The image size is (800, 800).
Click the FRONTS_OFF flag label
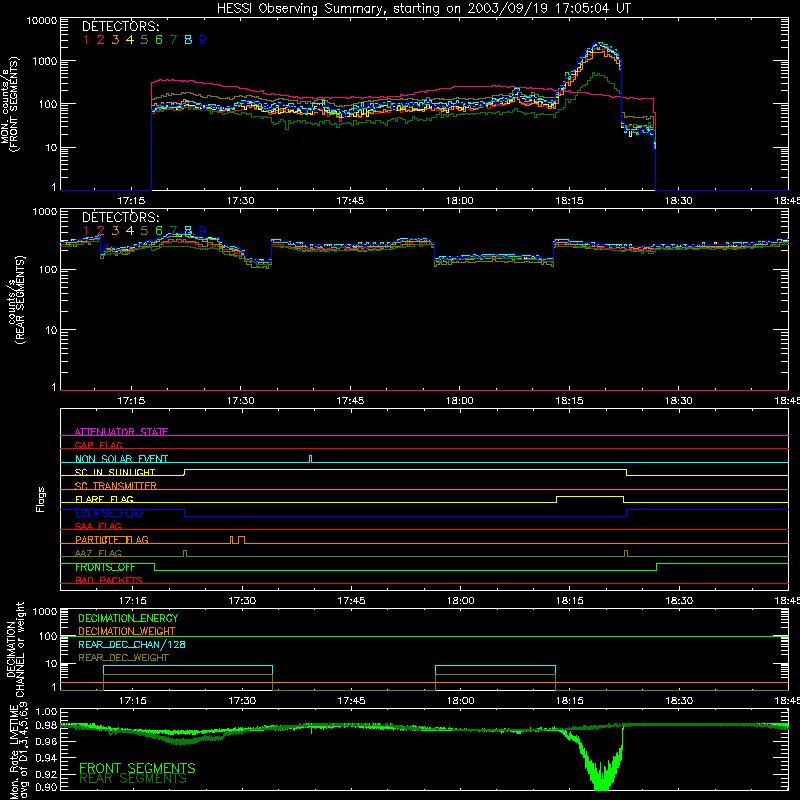(x=105, y=567)
